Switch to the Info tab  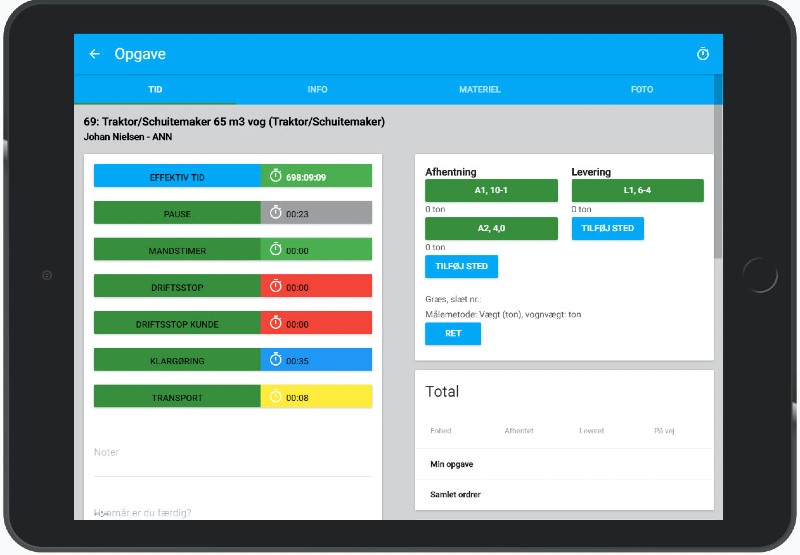pos(317,90)
